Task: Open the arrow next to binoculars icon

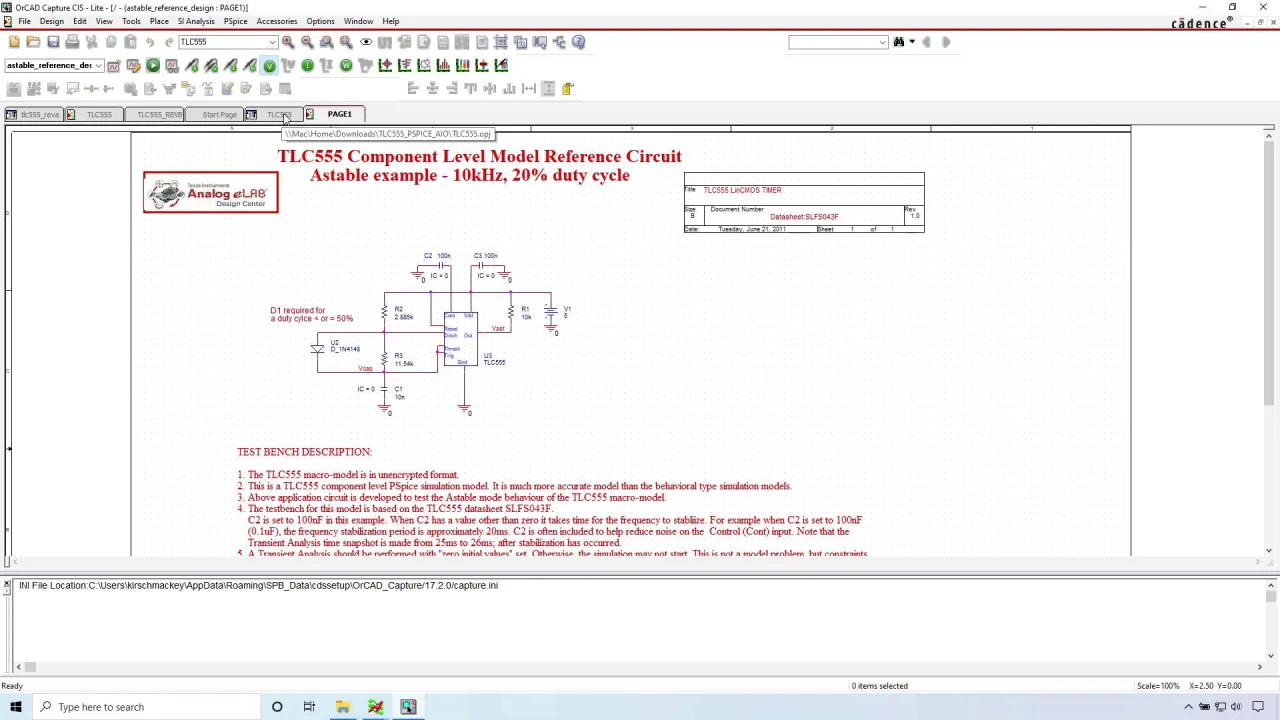Action: (911, 42)
